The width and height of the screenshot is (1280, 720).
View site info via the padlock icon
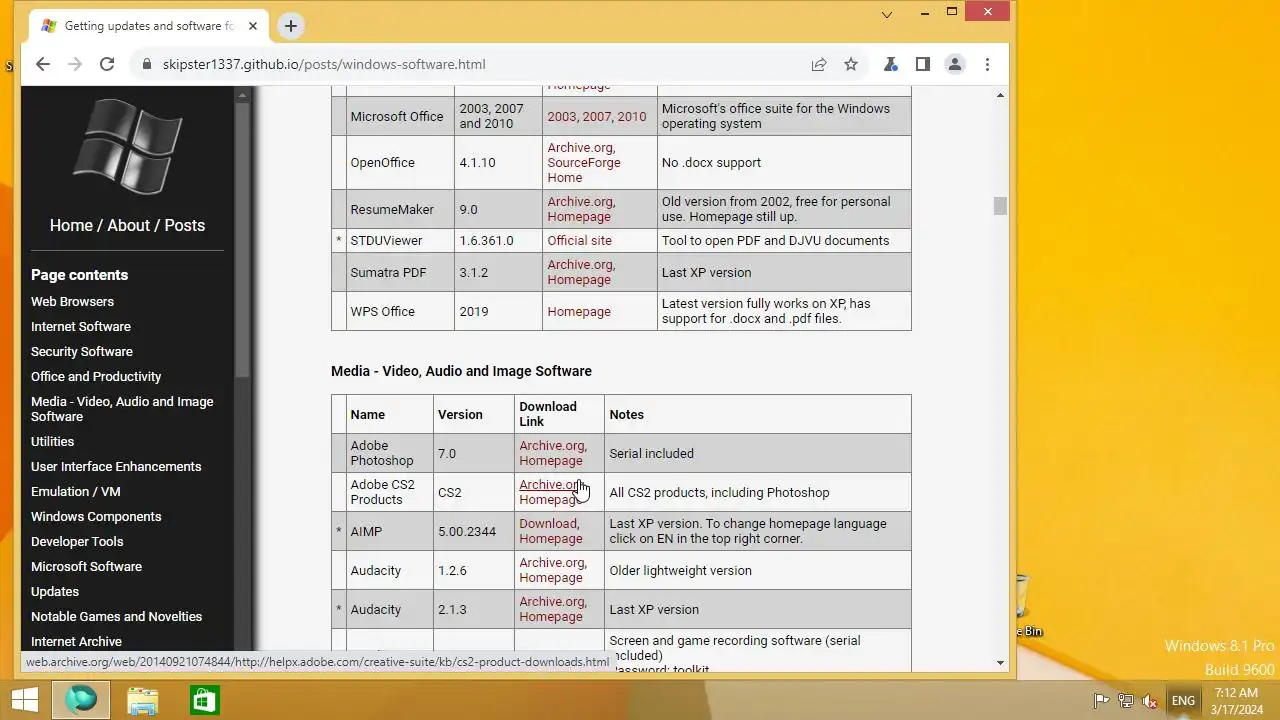click(x=147, y=64)
